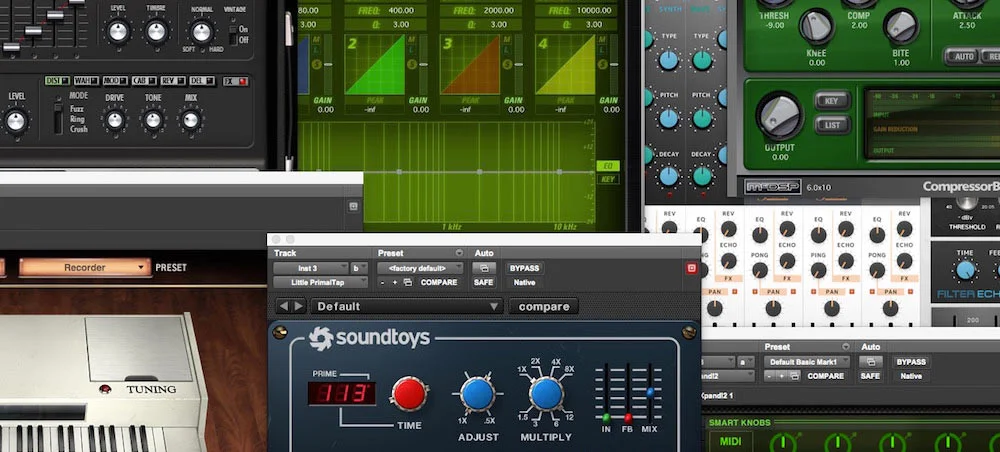1000x452 pixels.
Task: Open the Little PrimalTap plugin dropdown
Action: [321, 282]
